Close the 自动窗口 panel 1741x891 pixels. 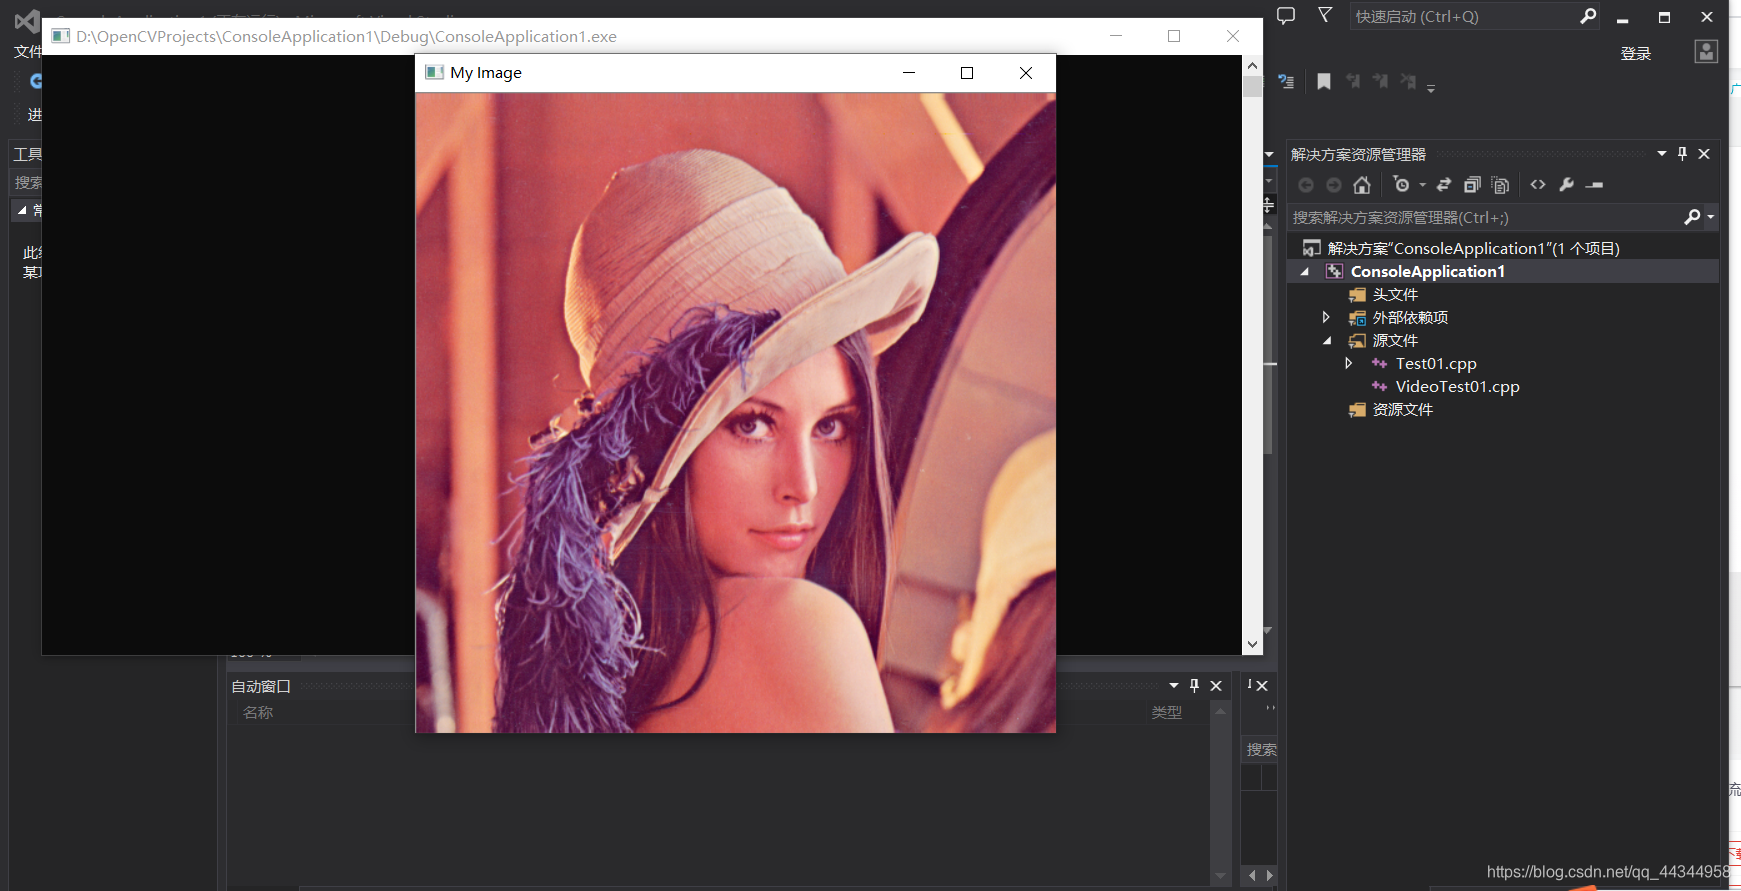tap(1216, 686)
